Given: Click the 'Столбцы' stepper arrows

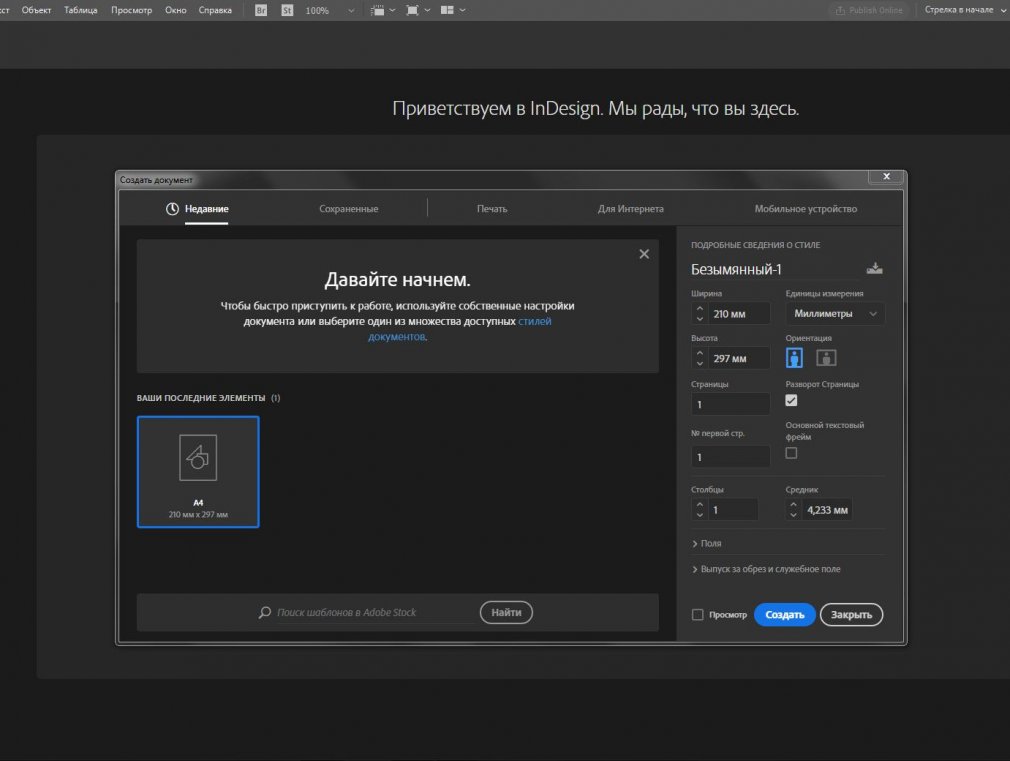Looking at the screenshot, I should [700, 510].
